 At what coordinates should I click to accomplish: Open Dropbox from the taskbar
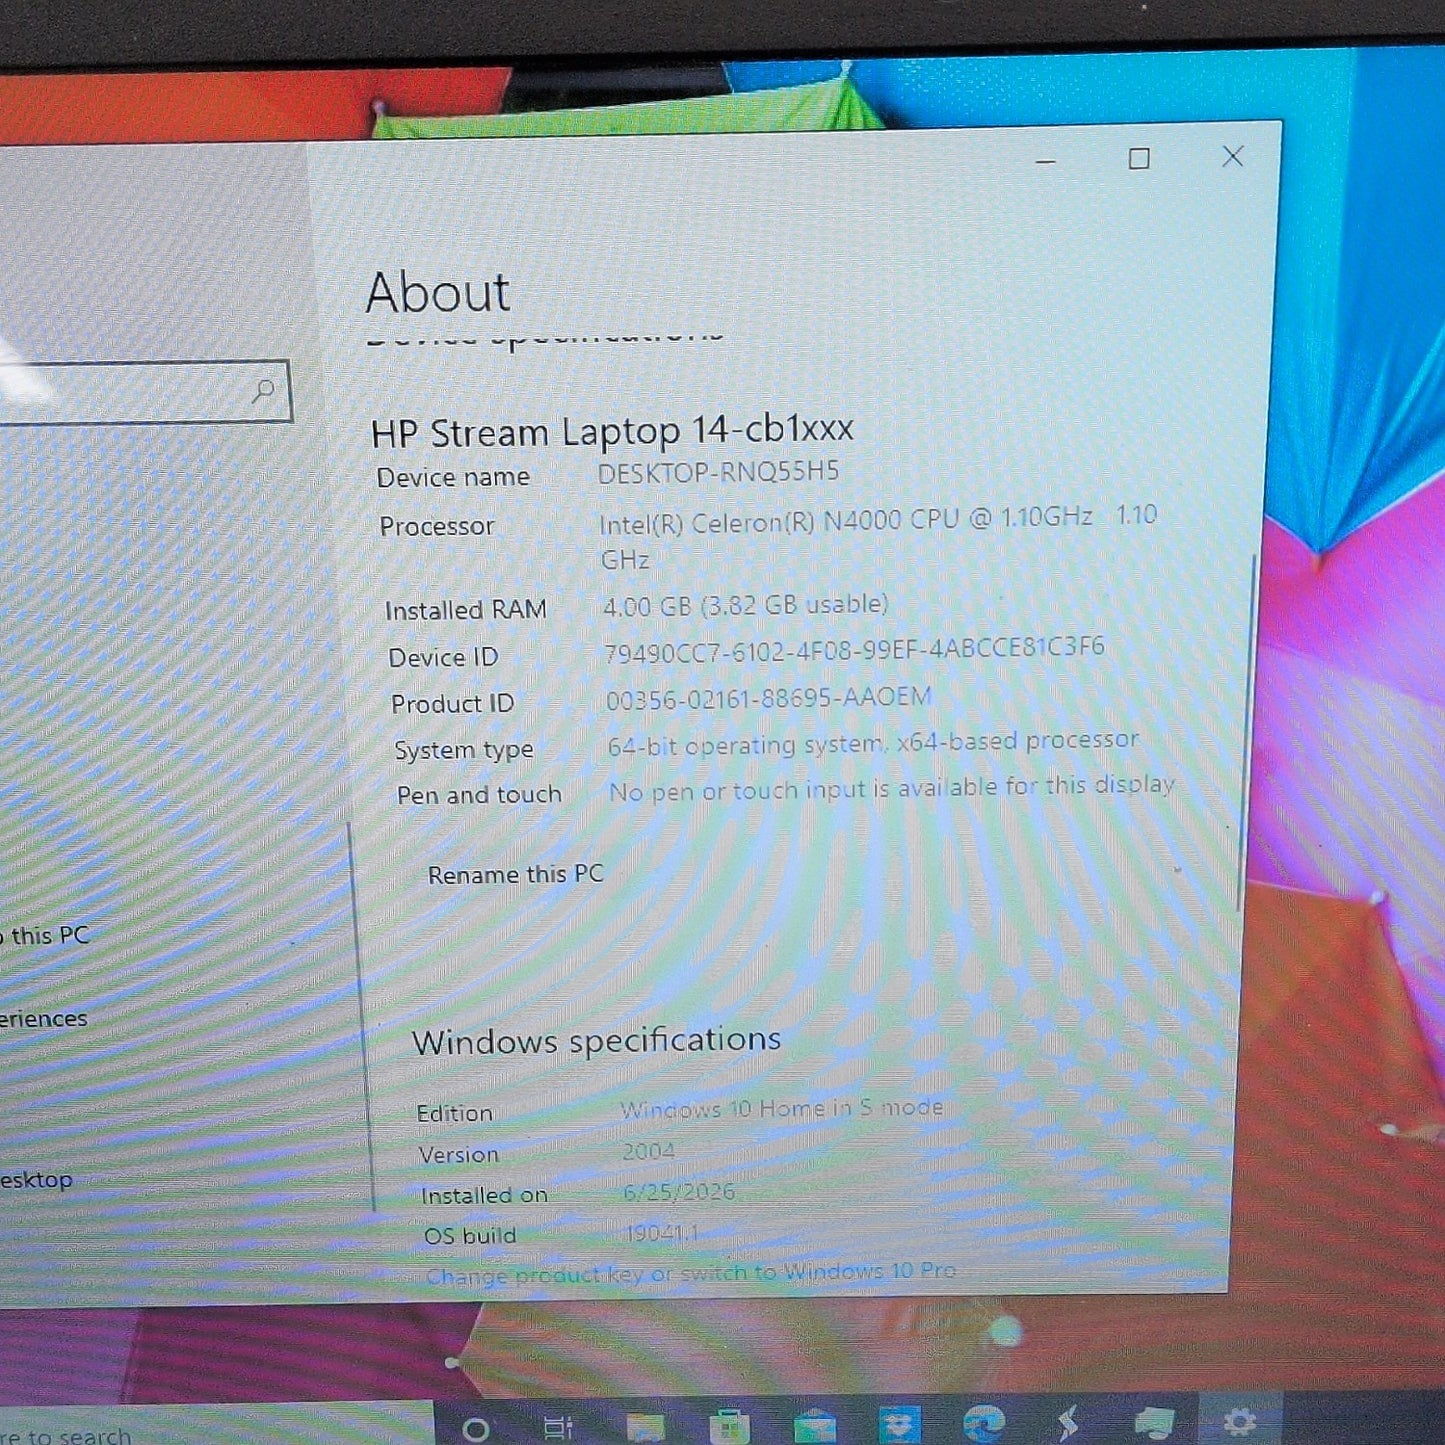pos(900,1424)
